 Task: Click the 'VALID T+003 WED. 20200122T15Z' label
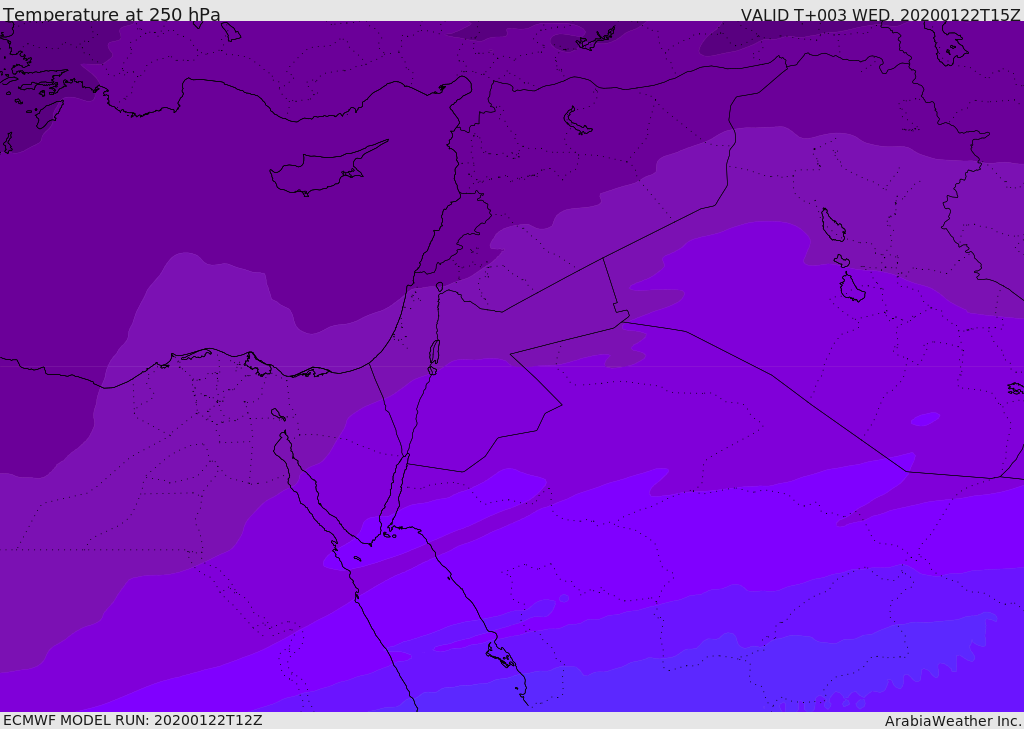(x=880, y=14)
